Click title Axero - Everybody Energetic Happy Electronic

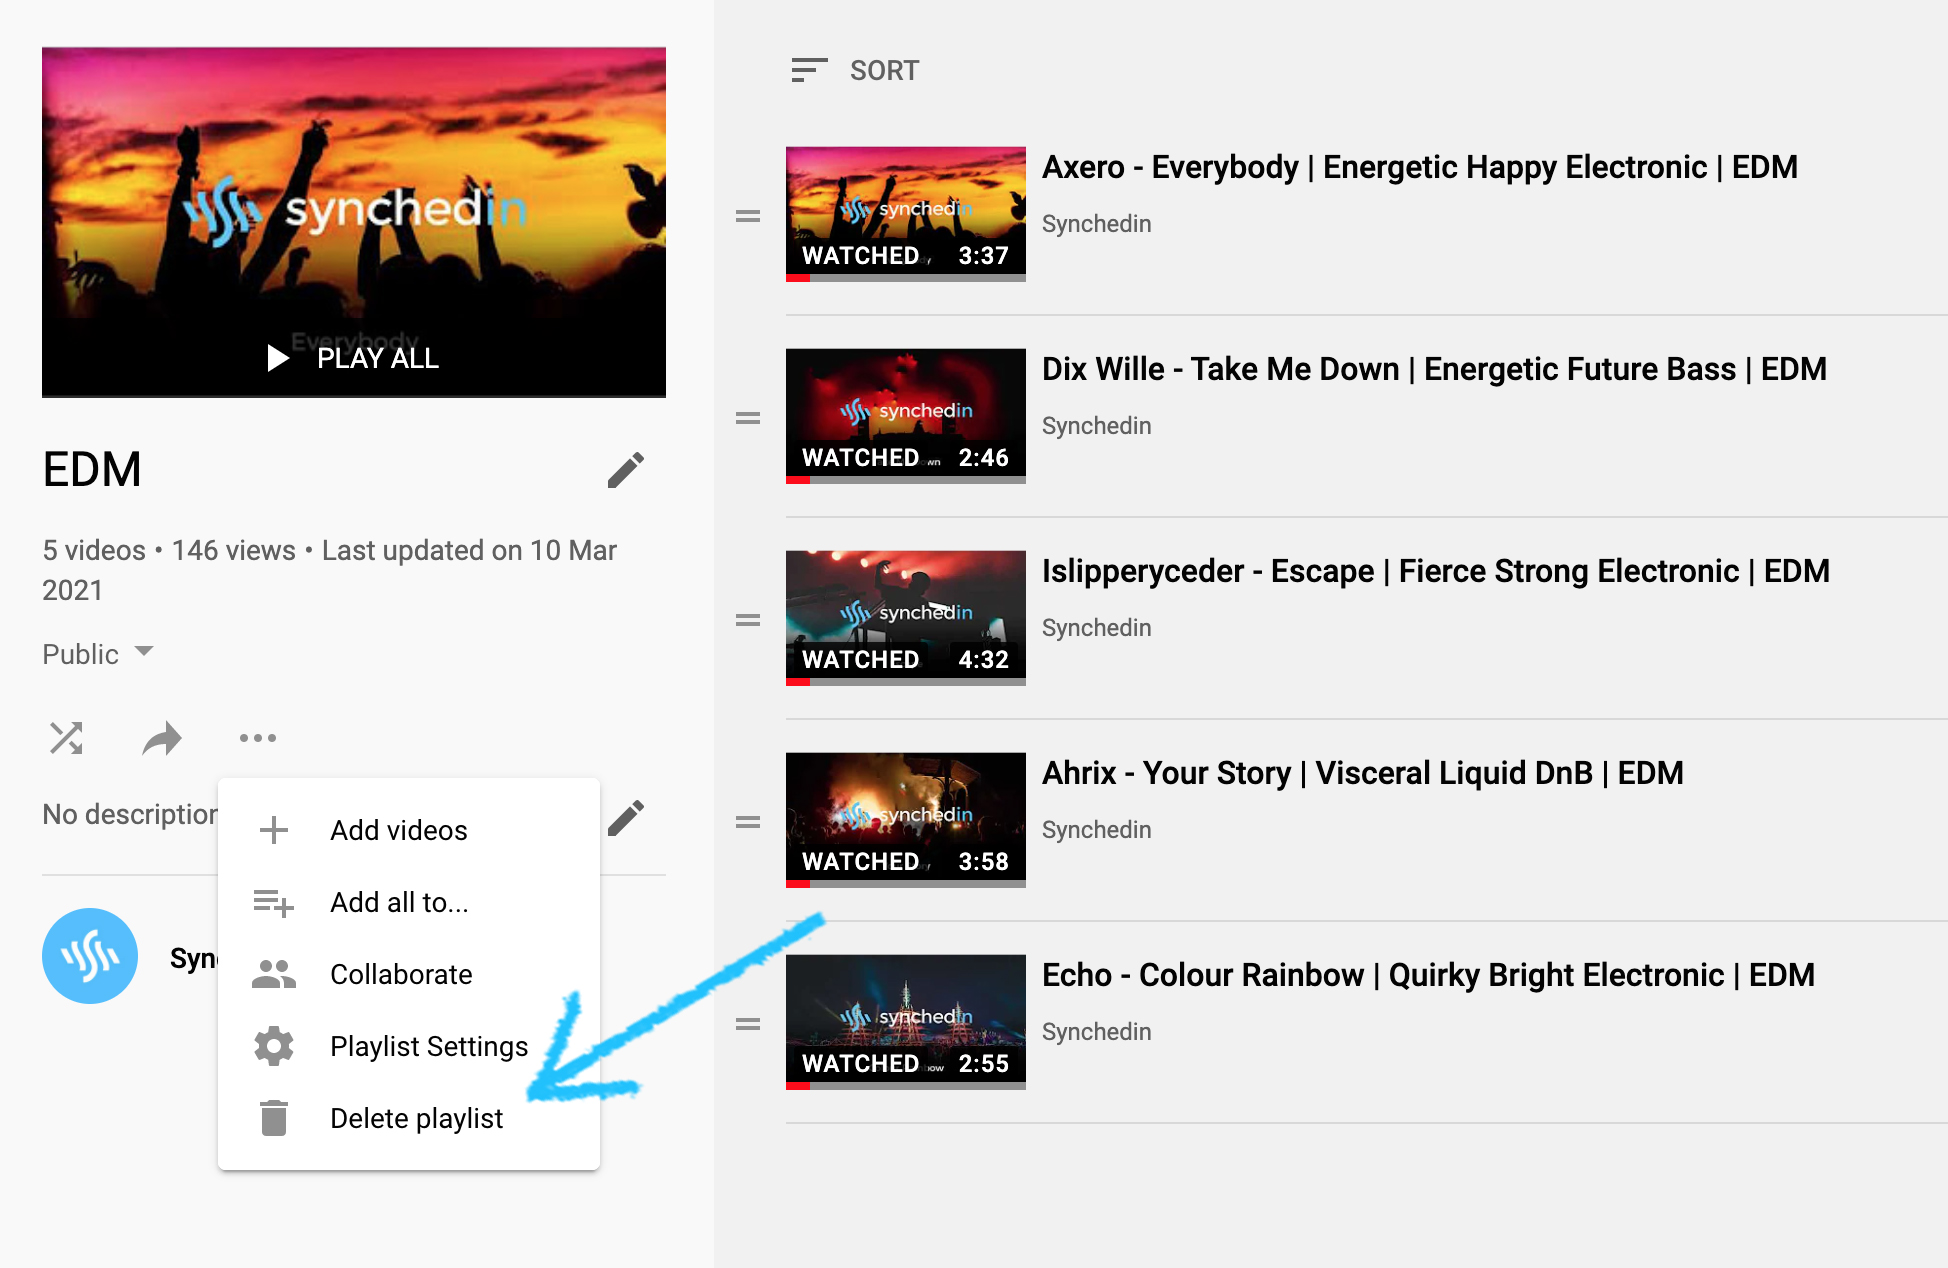click(1420, 167)
